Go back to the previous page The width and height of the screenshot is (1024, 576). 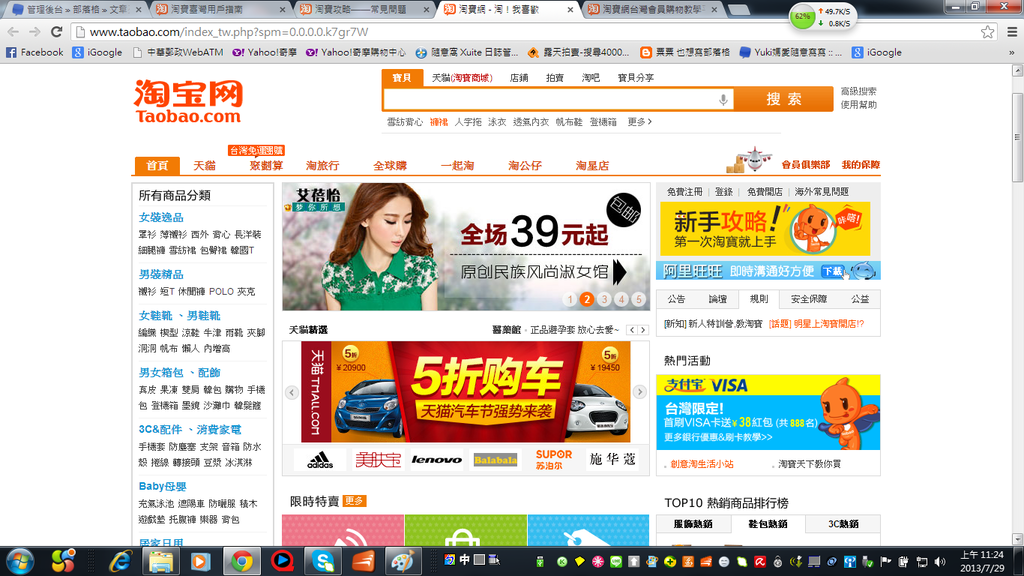14,31
